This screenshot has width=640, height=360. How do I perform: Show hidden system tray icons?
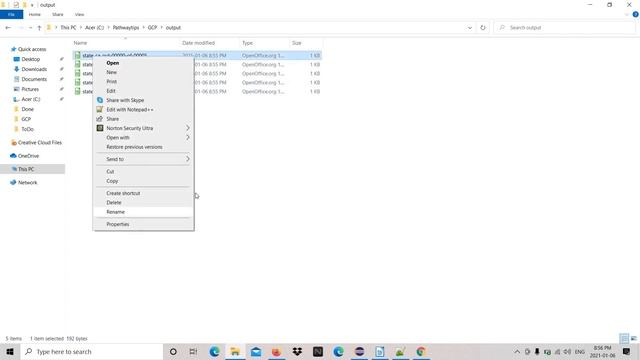517,351
